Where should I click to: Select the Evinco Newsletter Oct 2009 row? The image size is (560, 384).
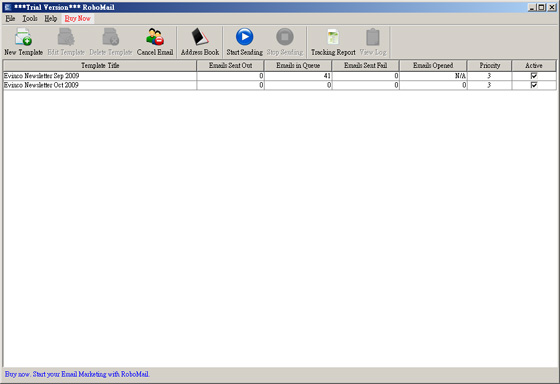pos(280,85)
